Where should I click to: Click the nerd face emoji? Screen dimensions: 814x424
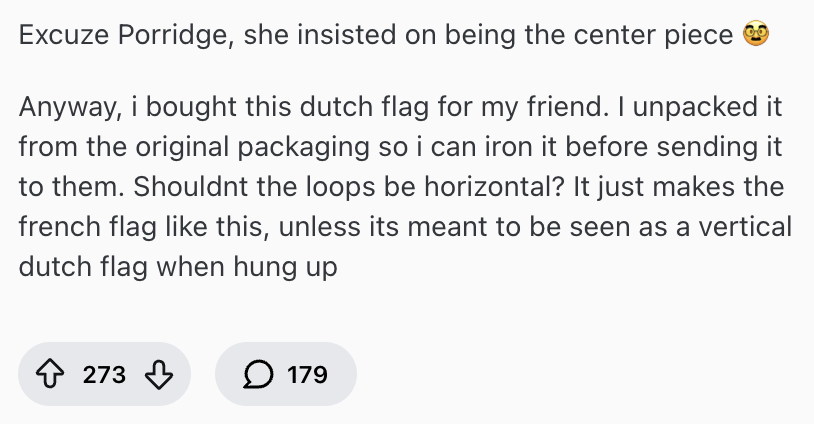click(x=756, y=36)
